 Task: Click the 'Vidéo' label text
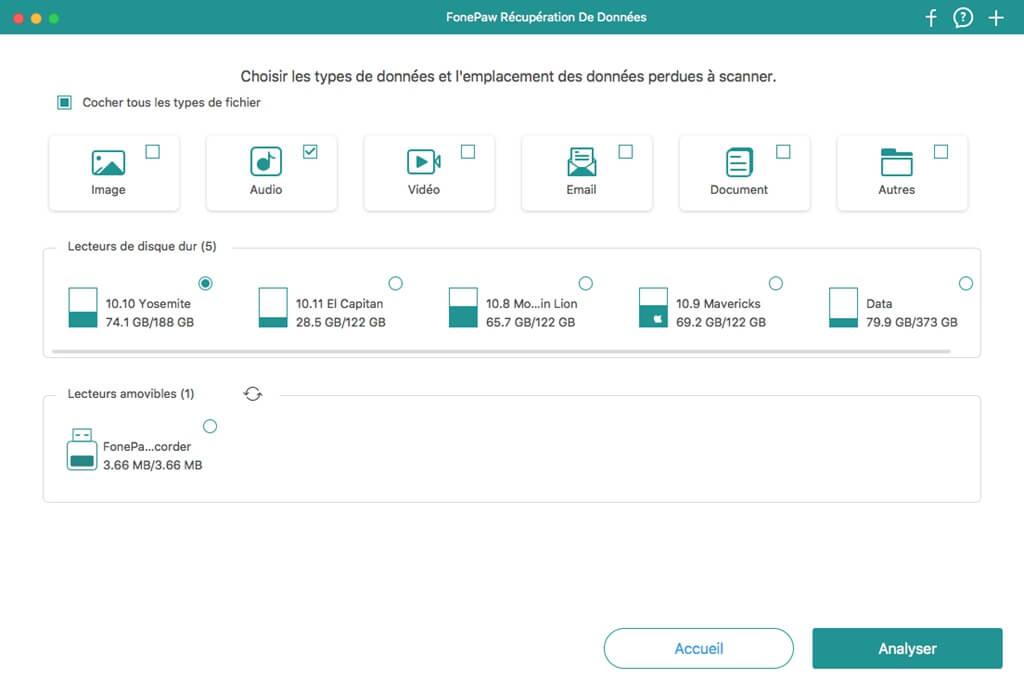424,189
